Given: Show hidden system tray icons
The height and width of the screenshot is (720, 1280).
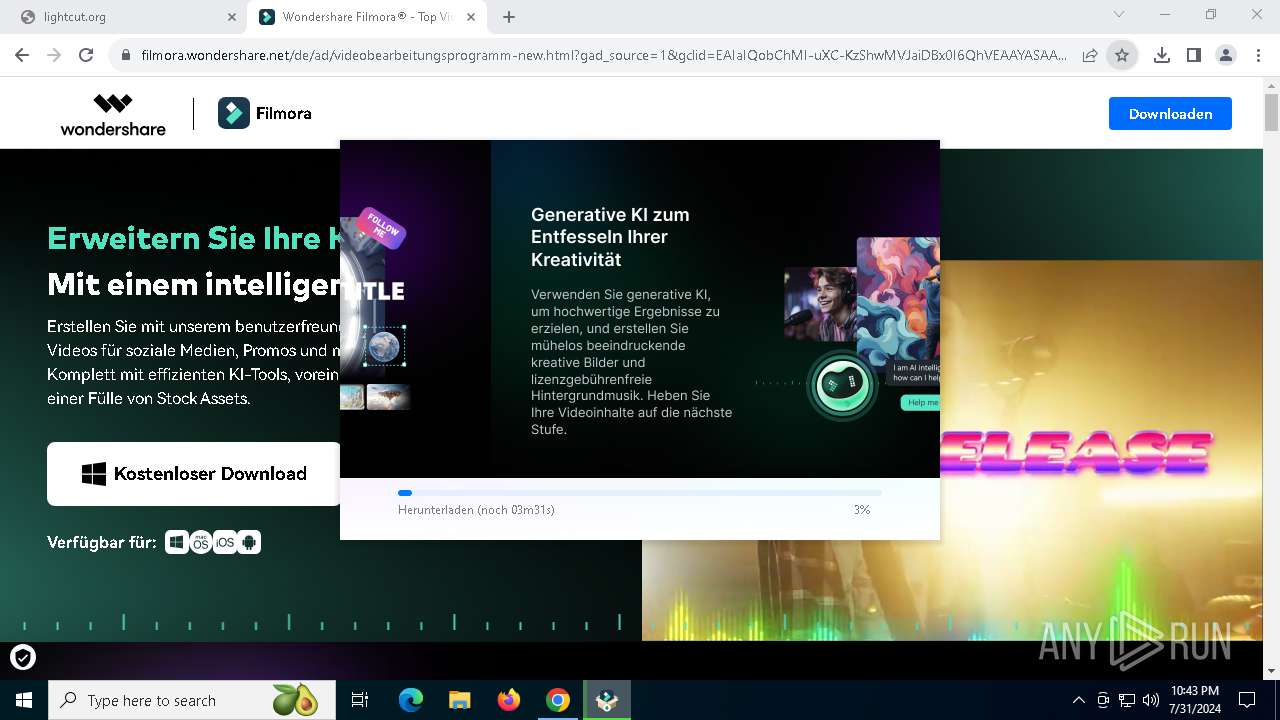Looking at the screenshot, I should [x=1078, y=700].
